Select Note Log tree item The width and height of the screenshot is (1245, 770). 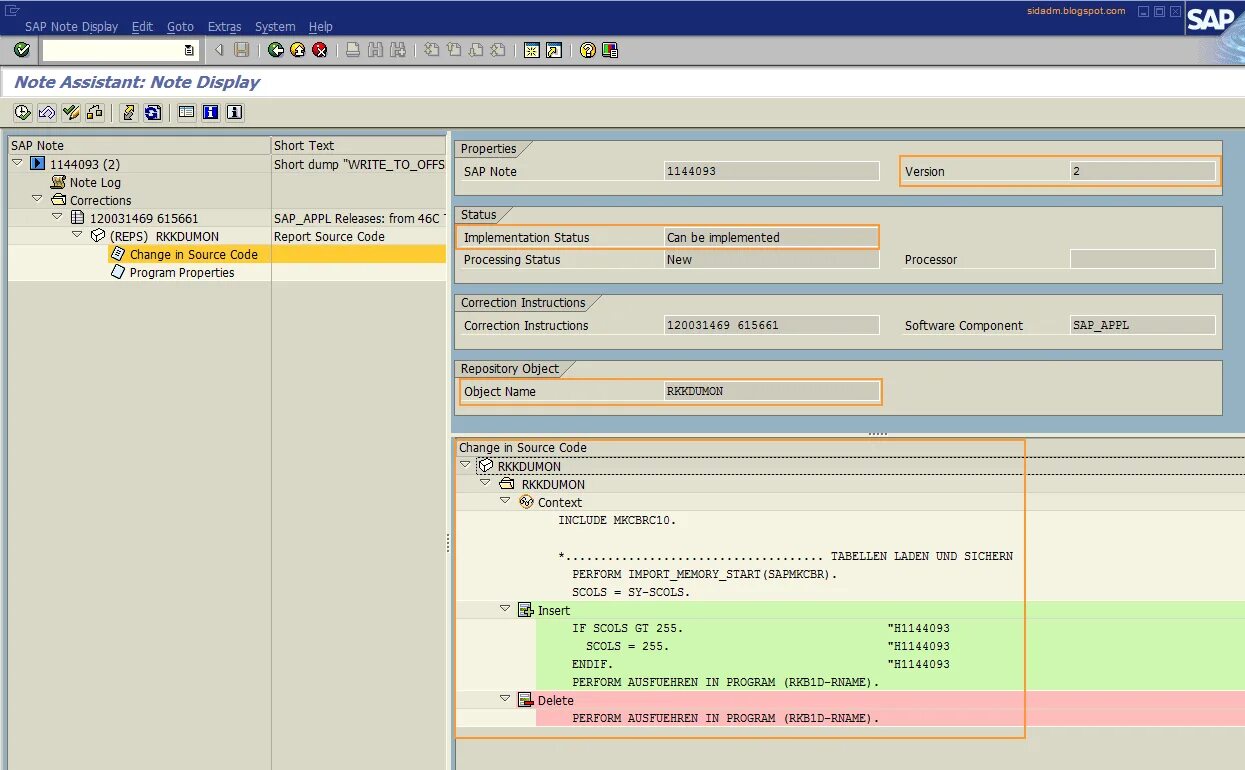tap(95, 182)
